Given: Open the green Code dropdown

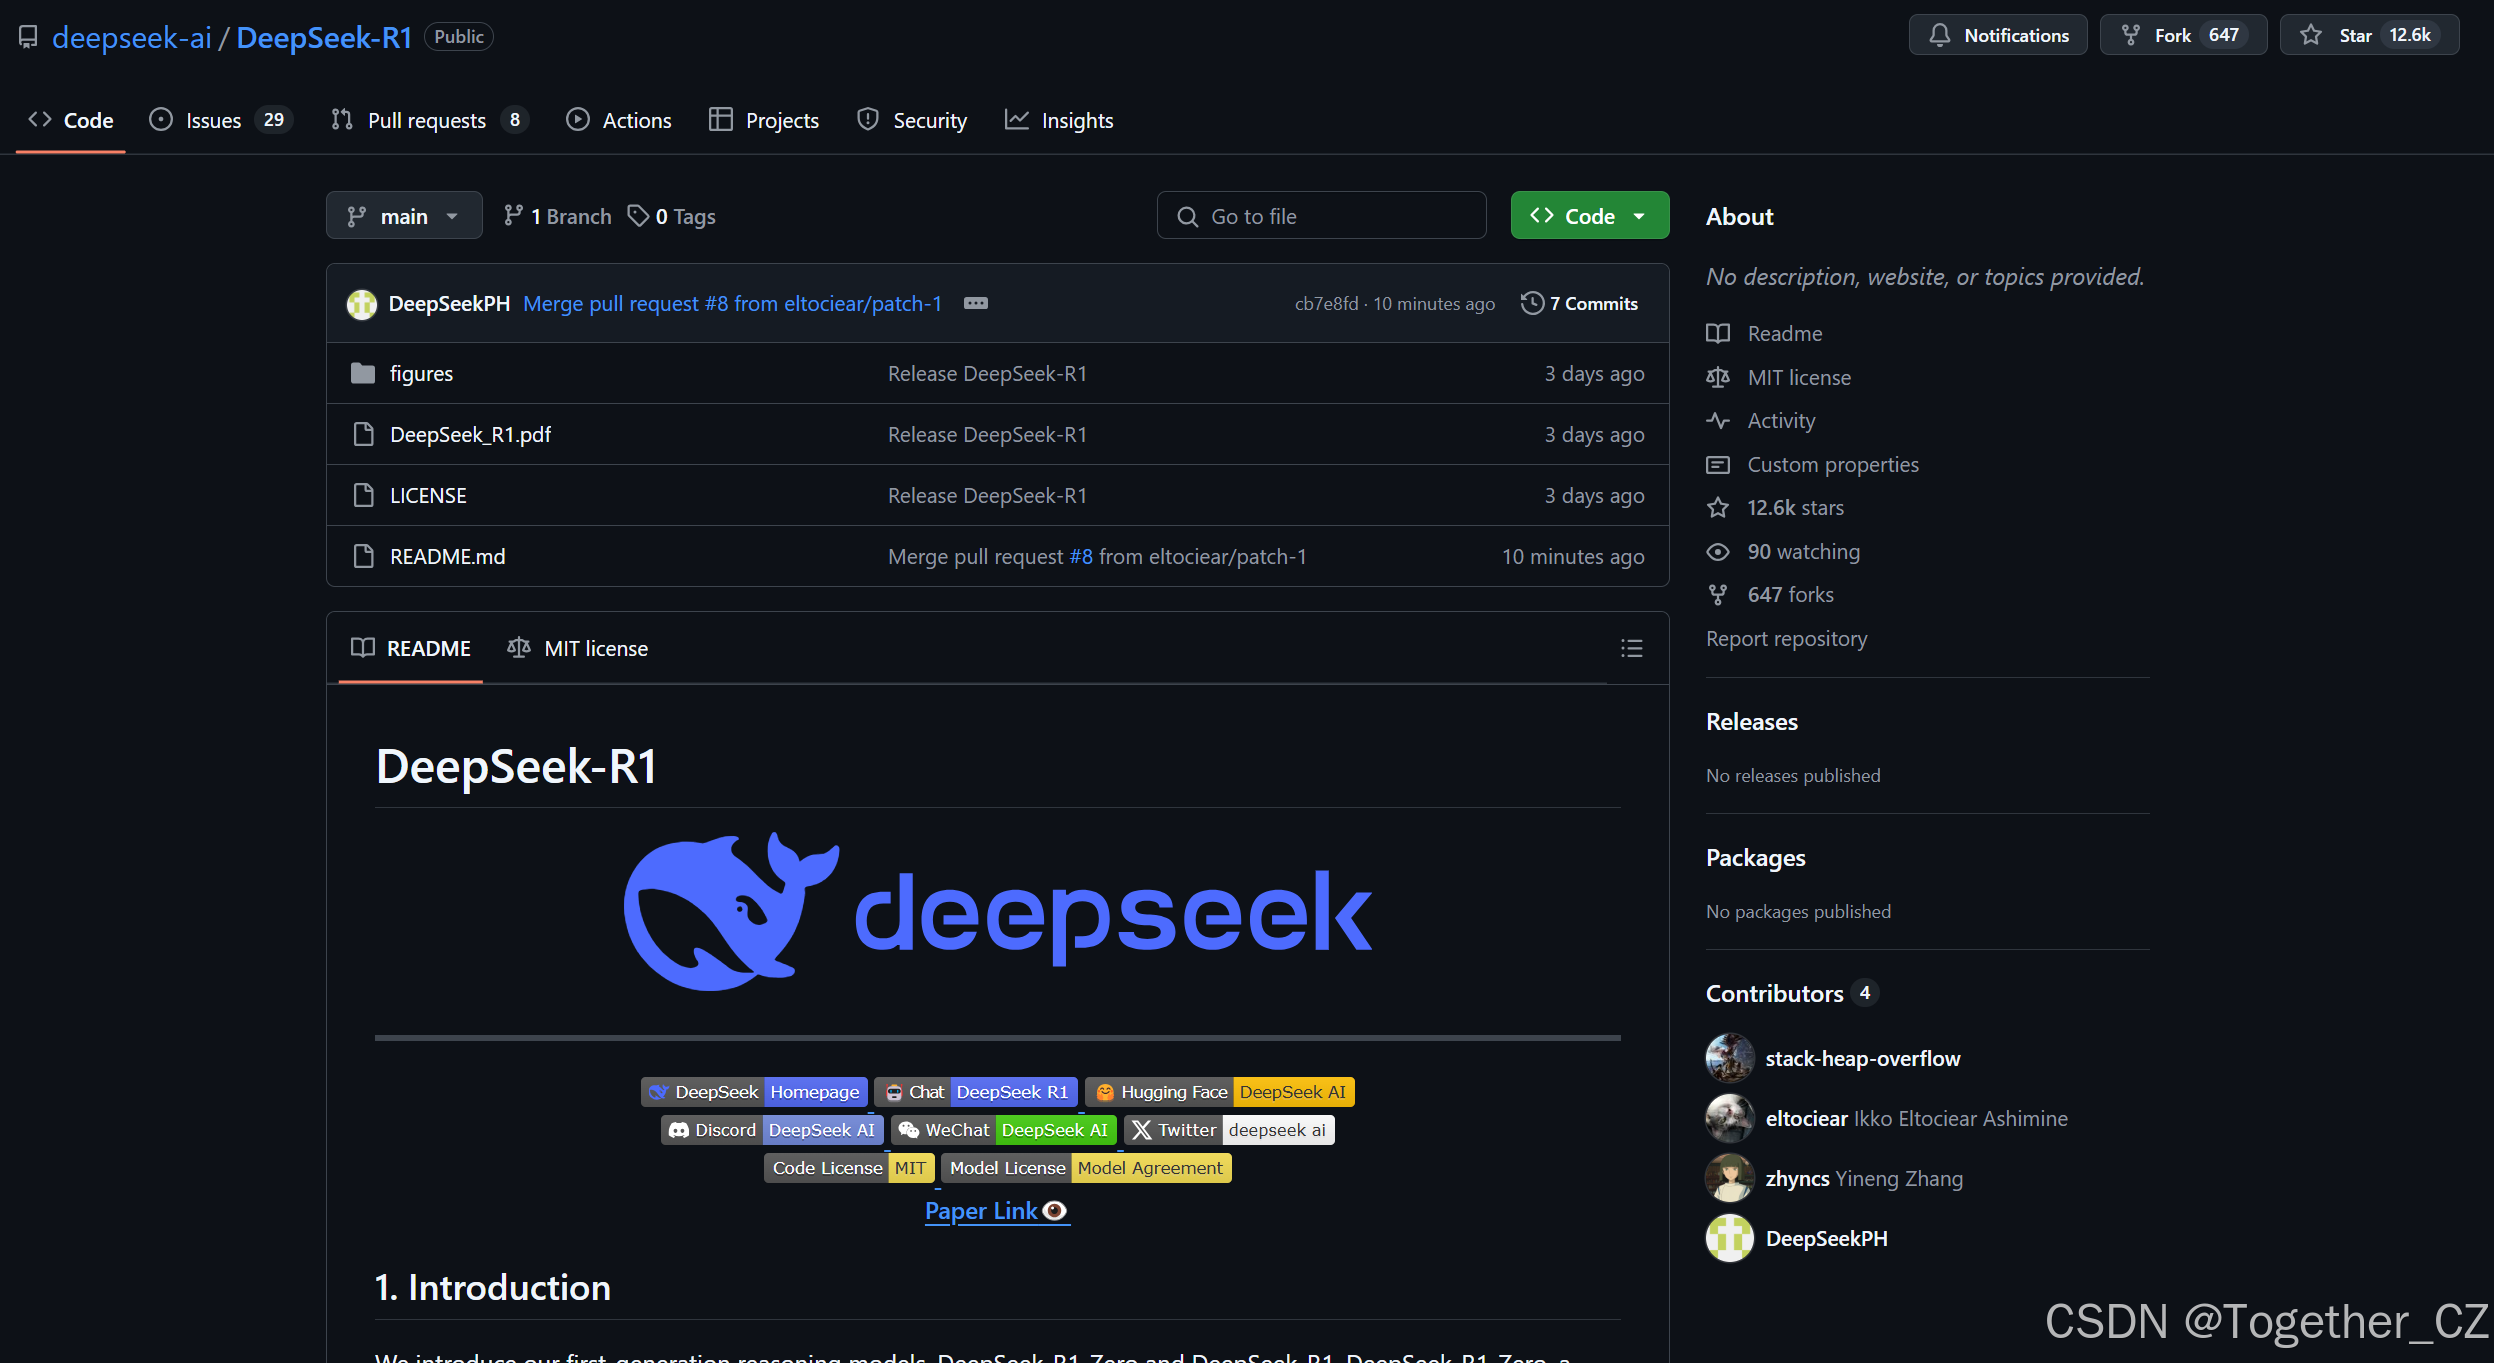Looking at the screenshot, I should tap(1588, 215).
